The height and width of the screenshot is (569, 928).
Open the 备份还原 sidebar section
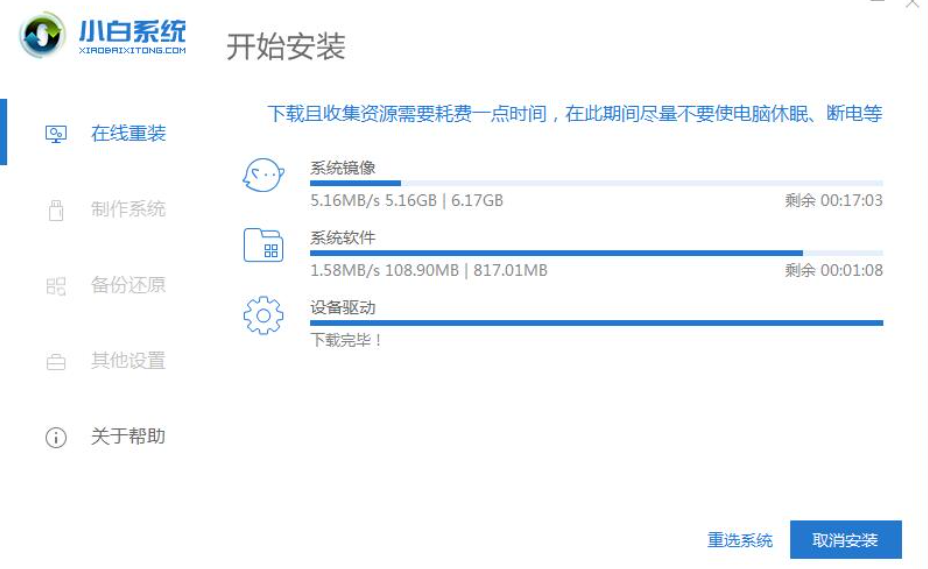128,285
